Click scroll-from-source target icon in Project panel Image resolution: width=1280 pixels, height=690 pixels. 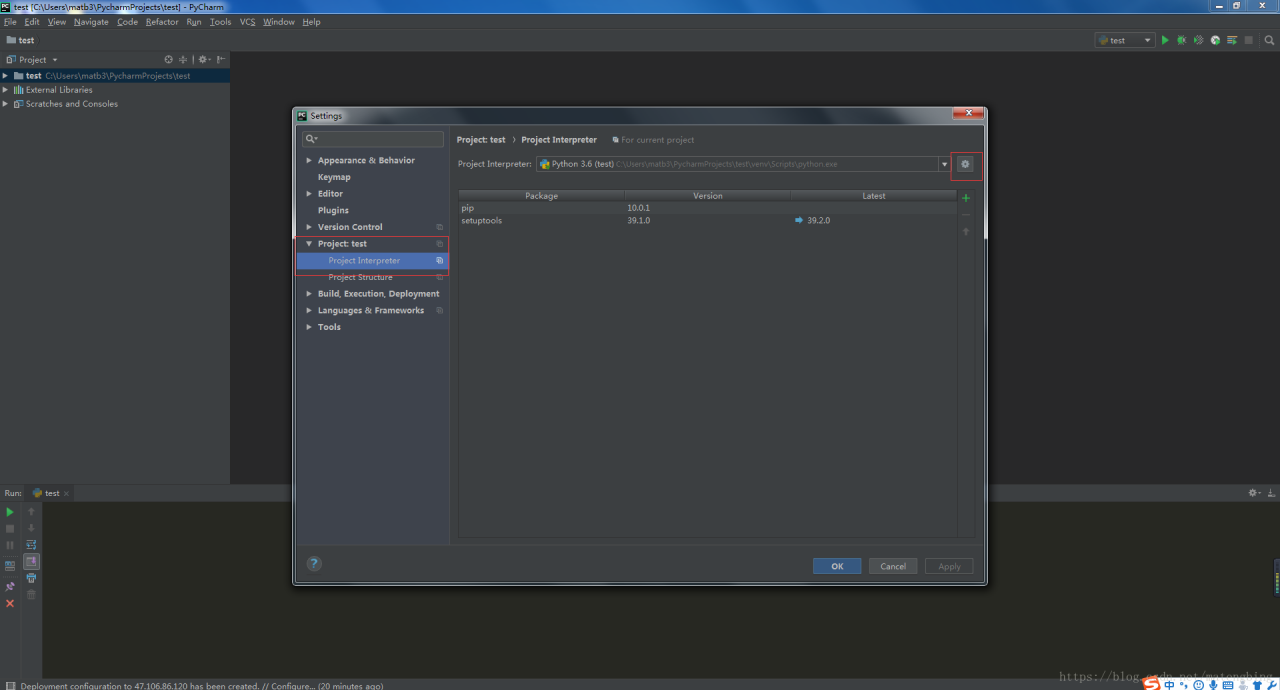pos(168,59)
